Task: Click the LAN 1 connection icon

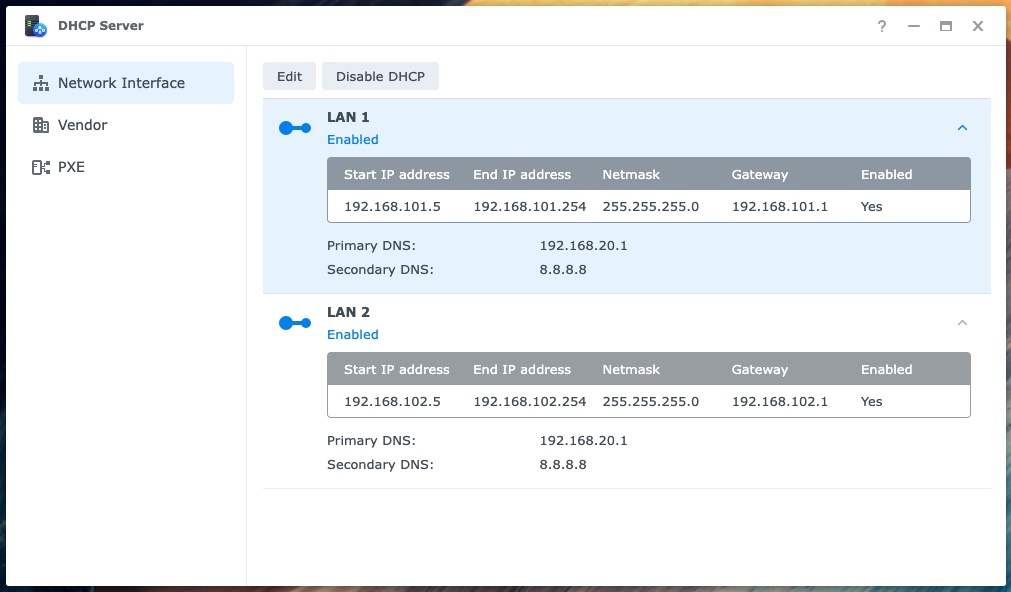Action: tap(294, 128)
